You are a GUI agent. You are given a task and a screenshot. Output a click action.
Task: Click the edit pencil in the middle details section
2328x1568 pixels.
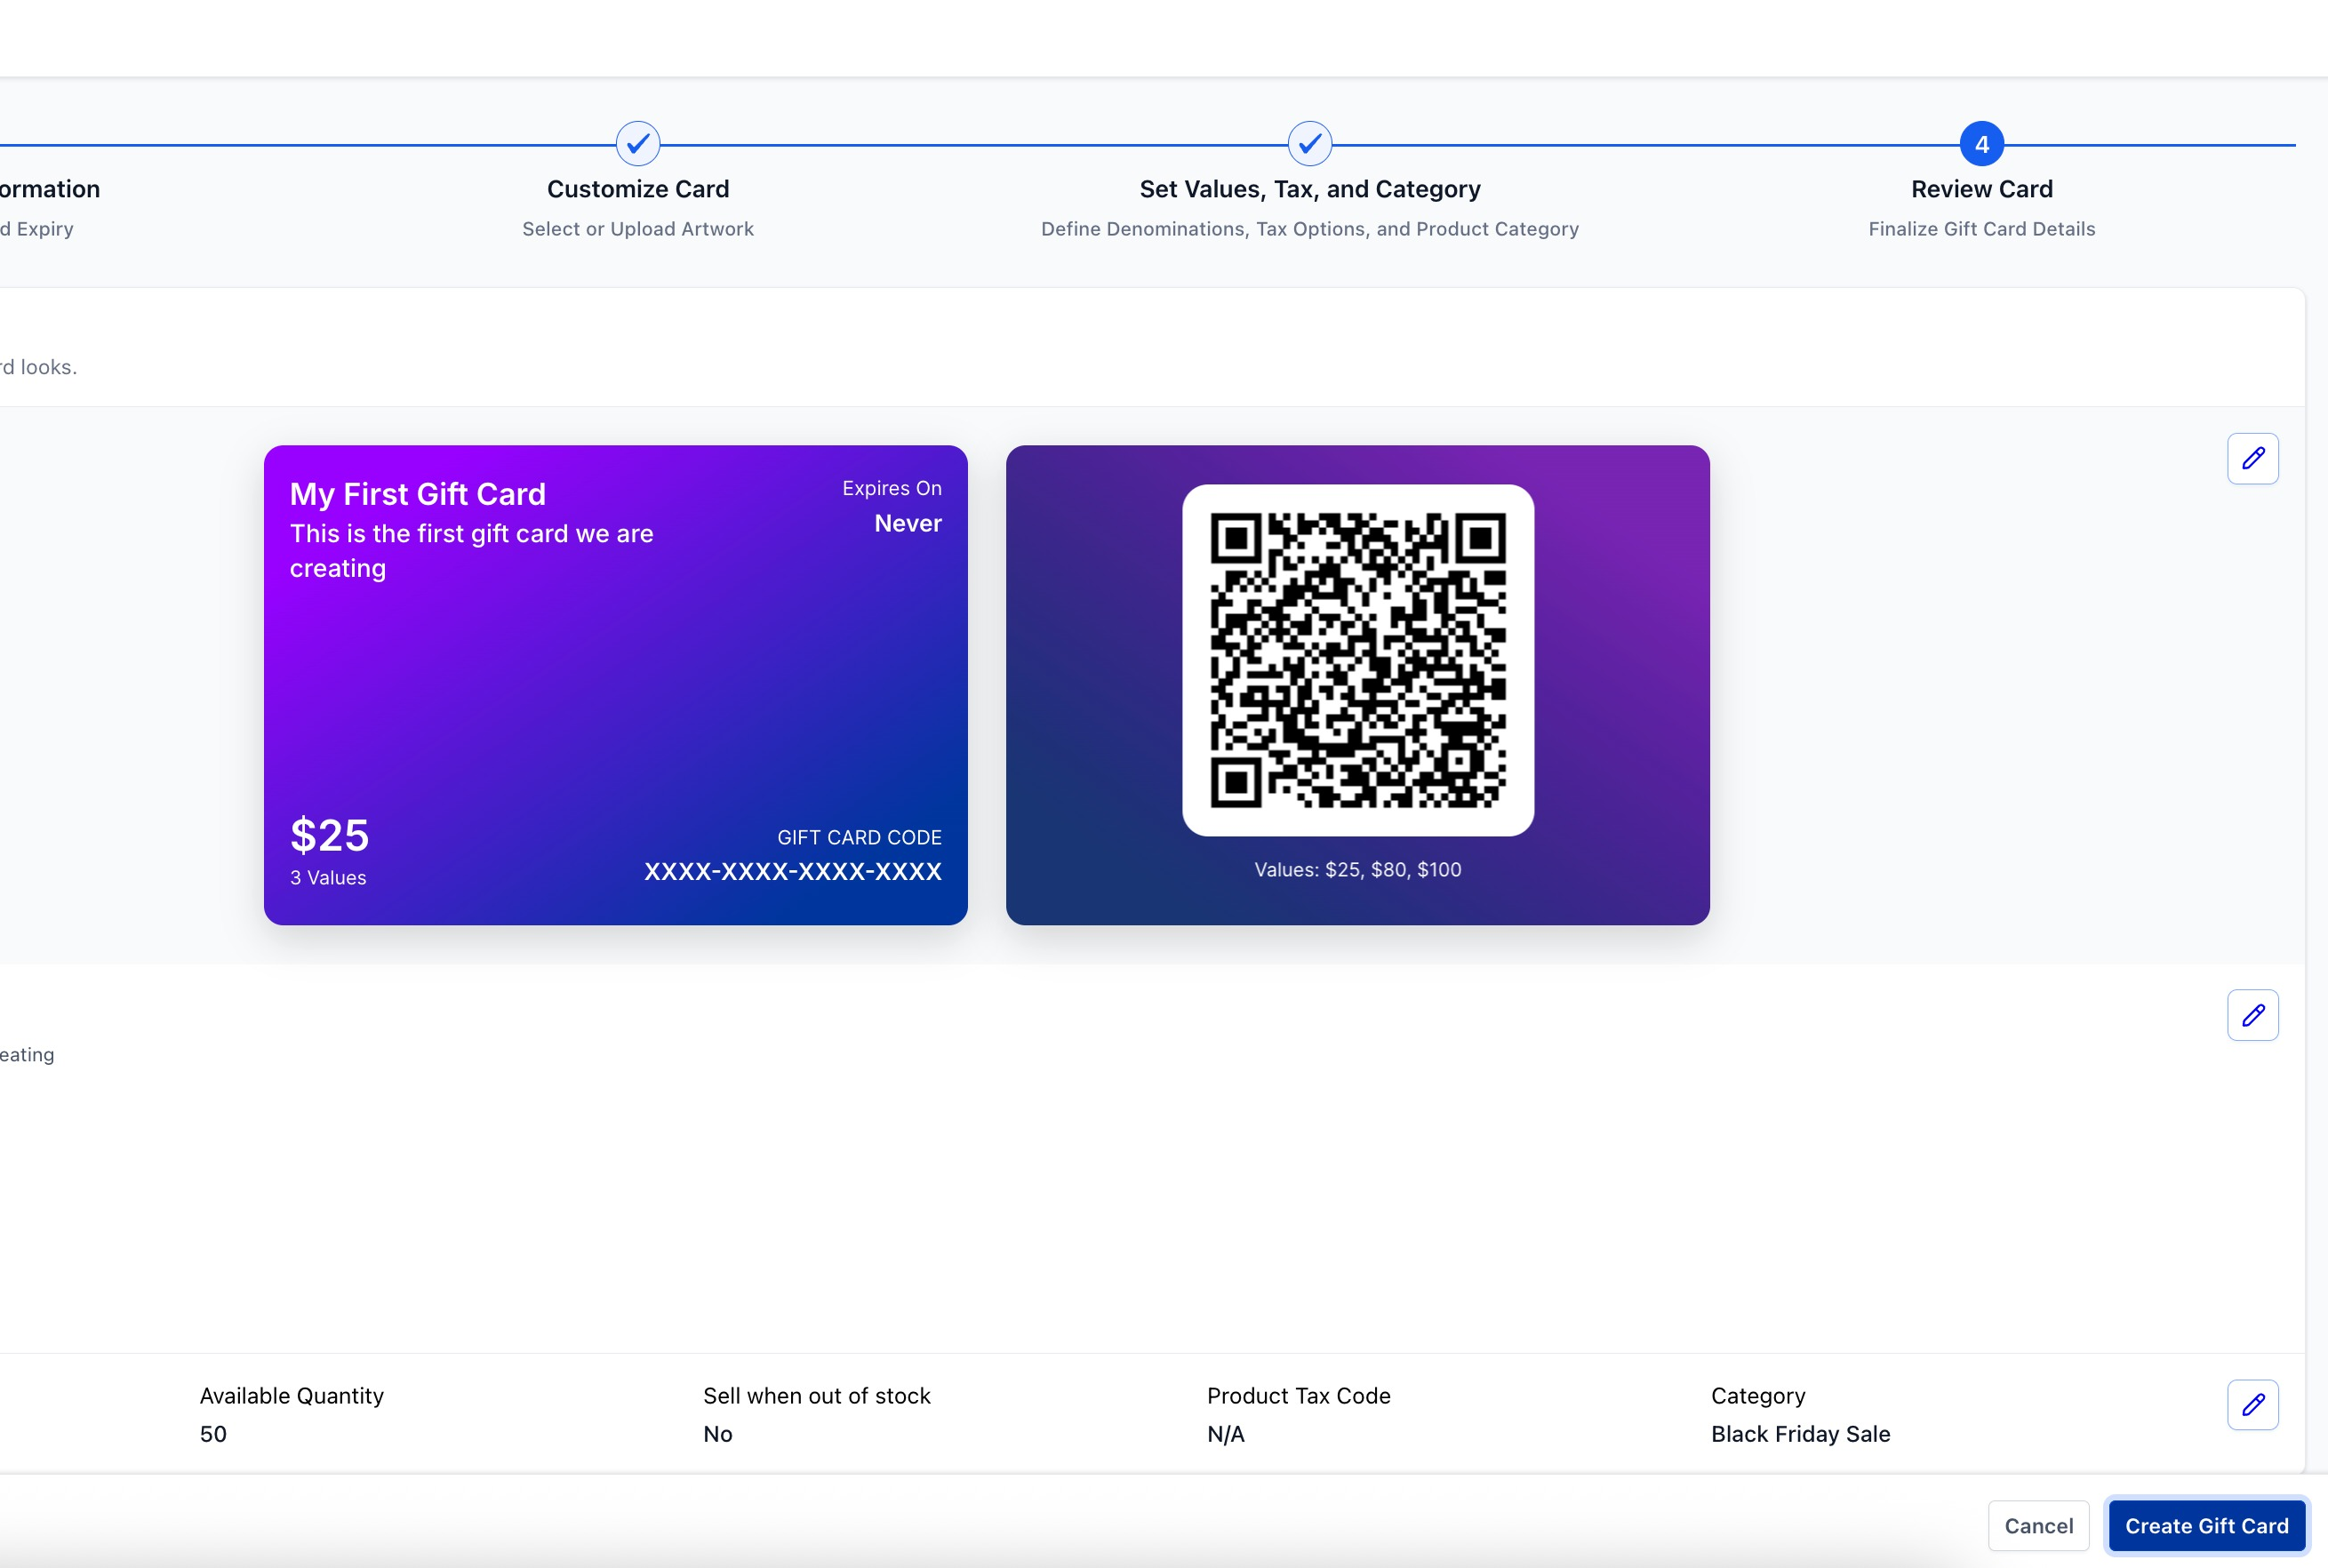coord(2252,1015)
